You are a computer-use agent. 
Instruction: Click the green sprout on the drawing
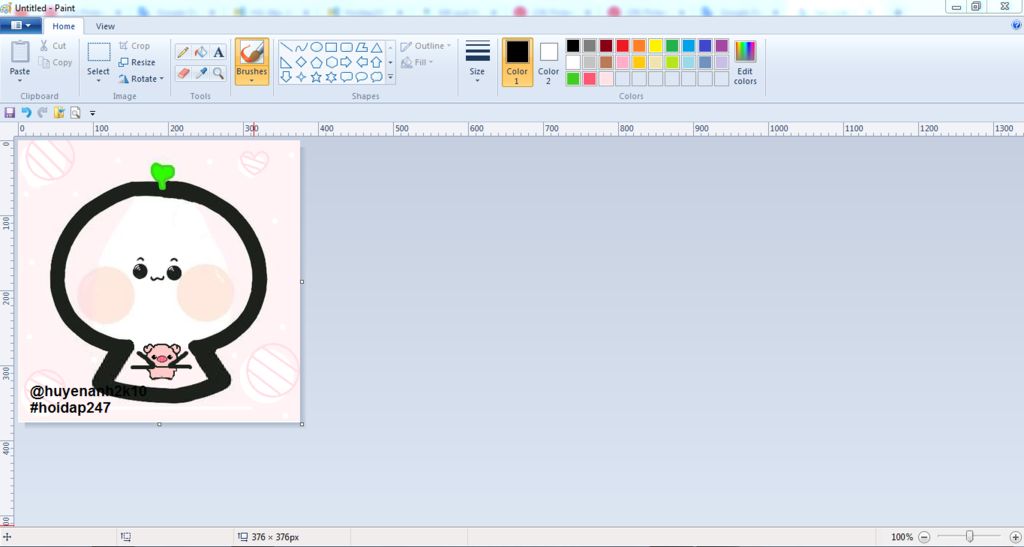162,175
